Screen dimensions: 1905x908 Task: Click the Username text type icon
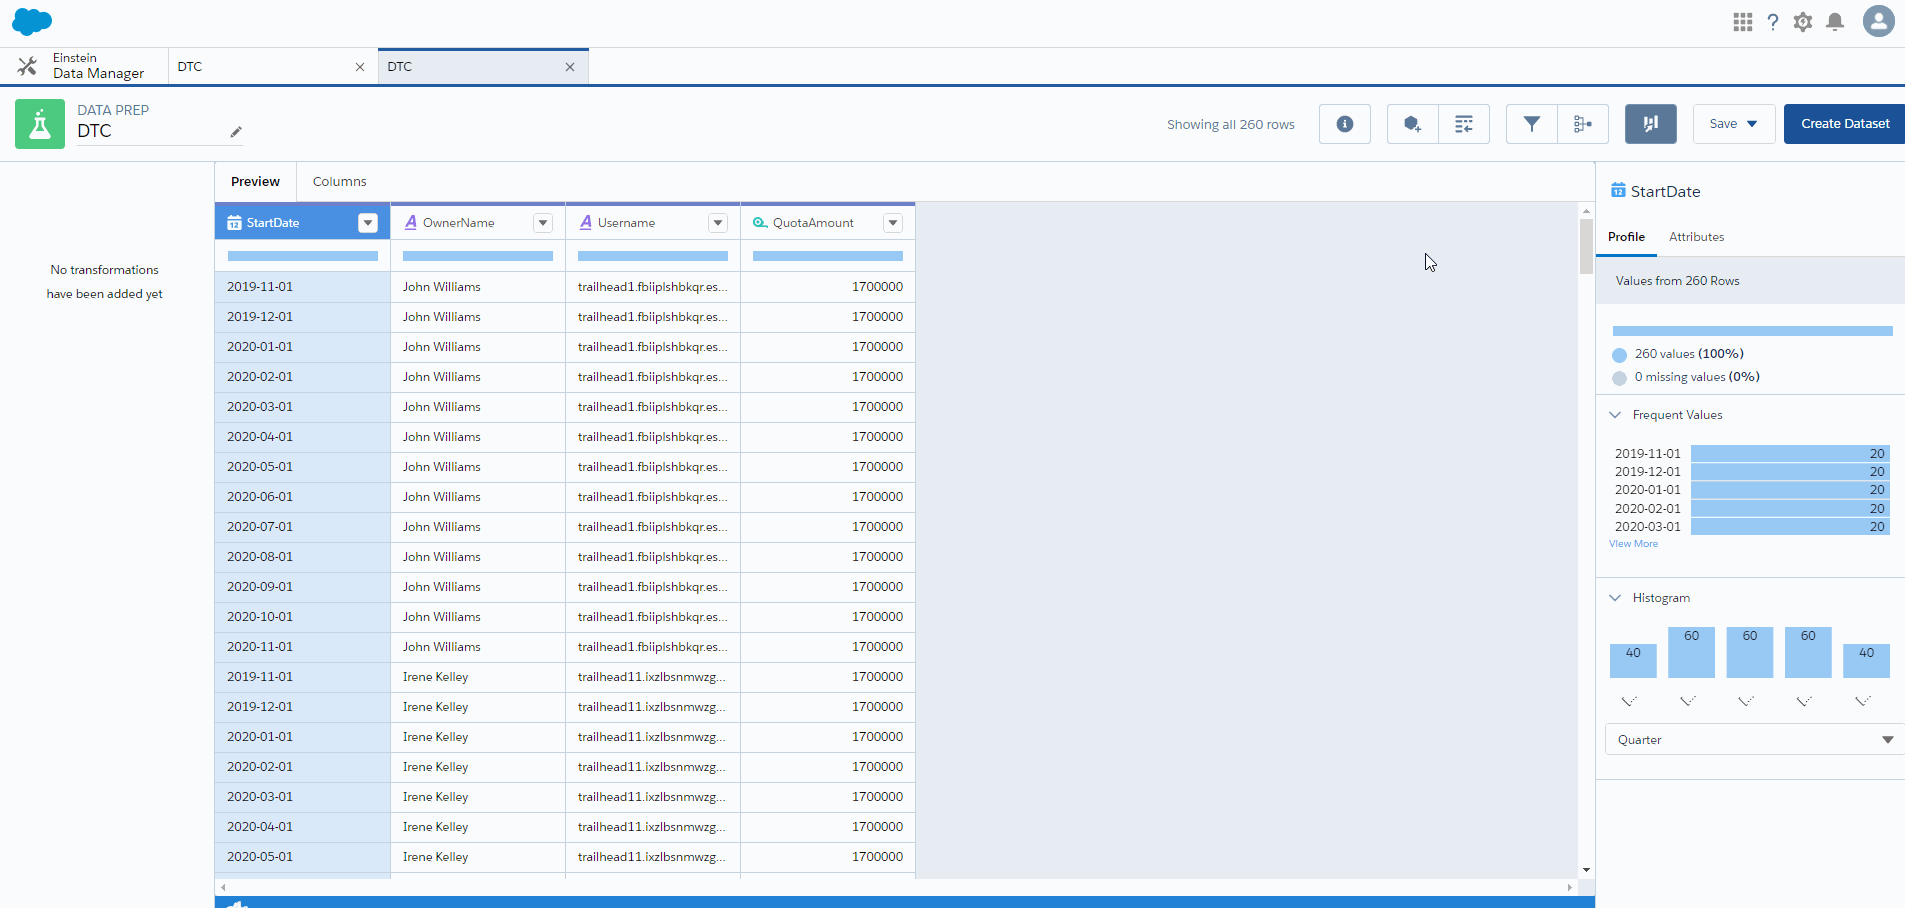[x=586, y=223]
